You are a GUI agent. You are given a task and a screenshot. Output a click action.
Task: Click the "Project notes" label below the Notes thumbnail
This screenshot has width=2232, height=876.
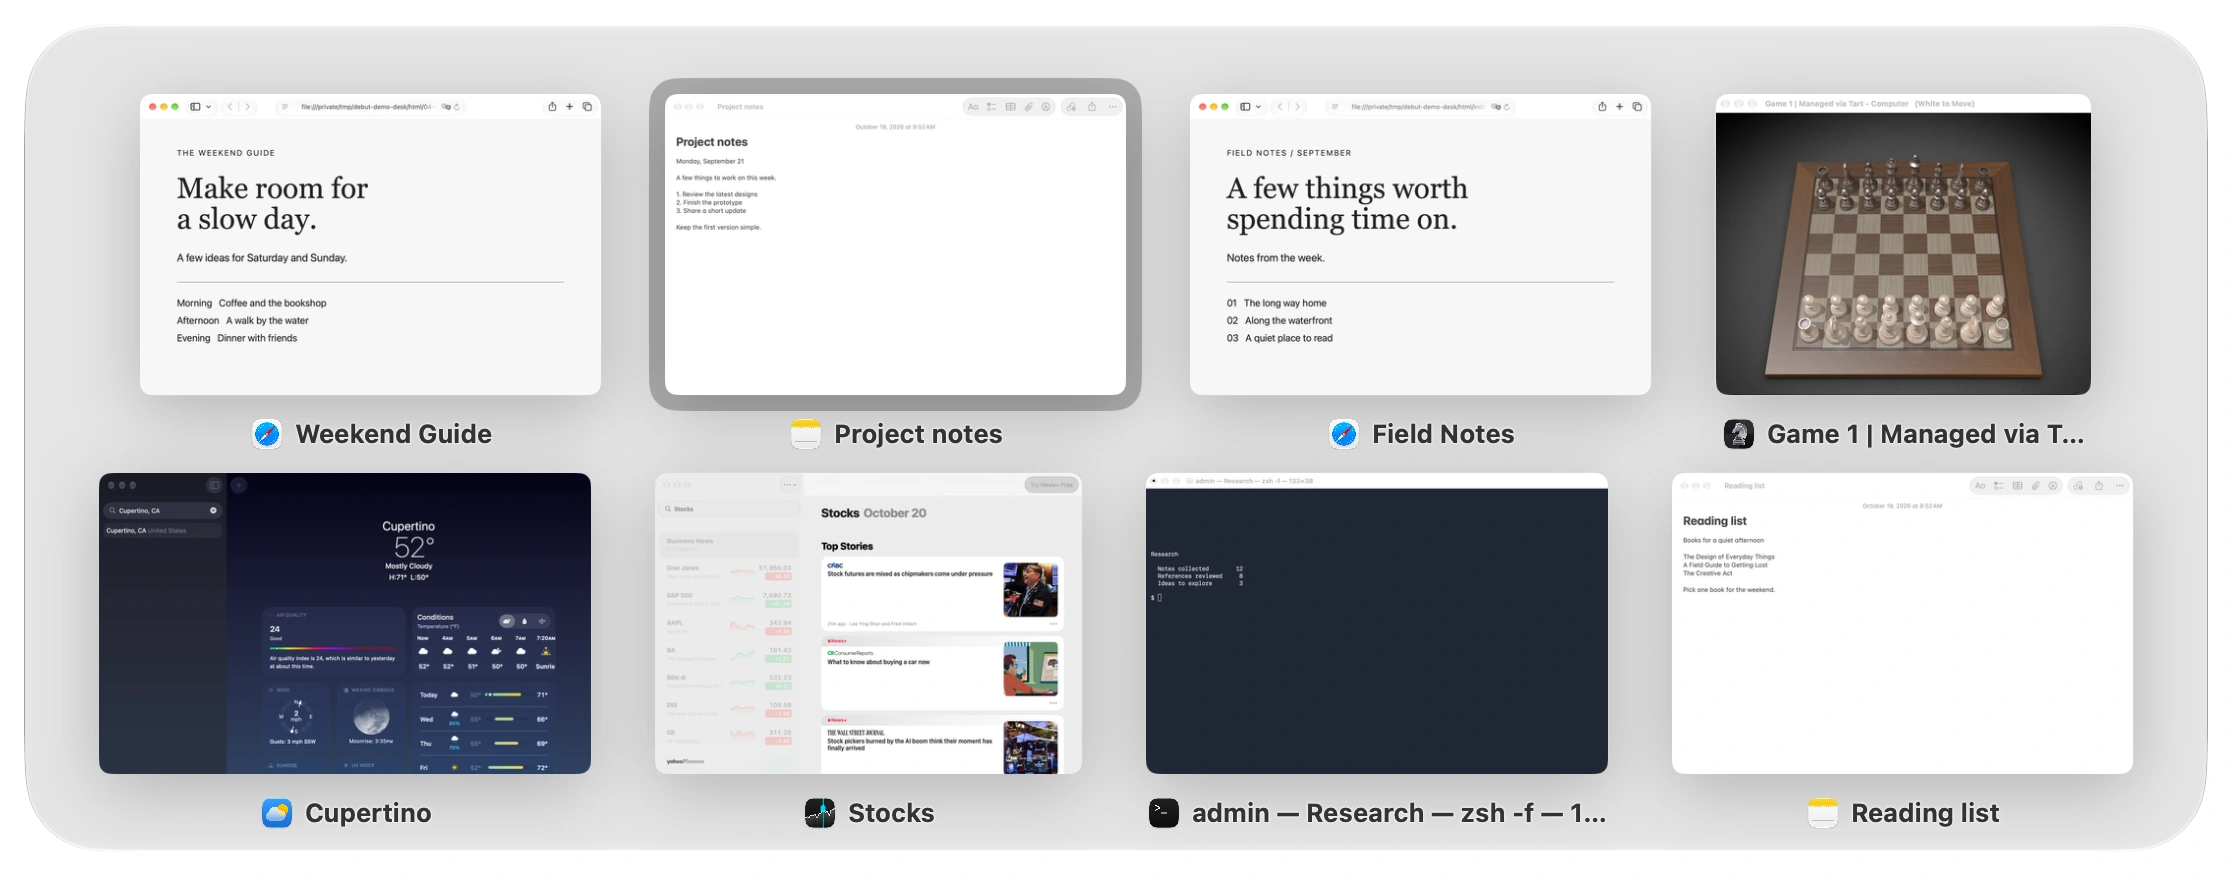pyautogui.click(x=918, y=434)
